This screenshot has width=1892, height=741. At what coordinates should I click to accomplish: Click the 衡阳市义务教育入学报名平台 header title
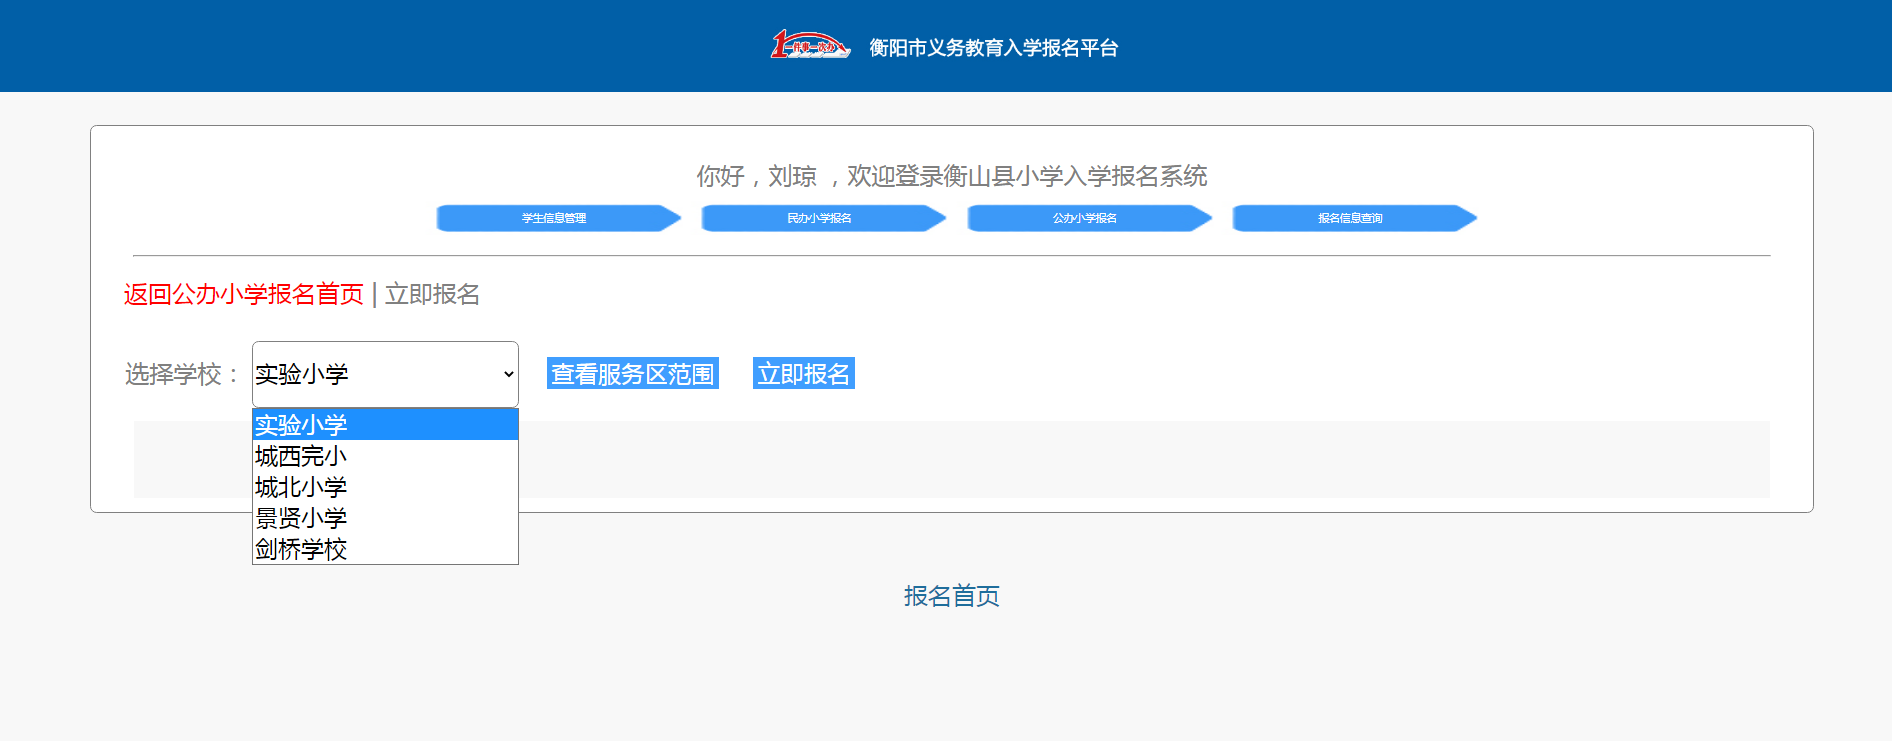pyautogui.click(x=993, y=48)
